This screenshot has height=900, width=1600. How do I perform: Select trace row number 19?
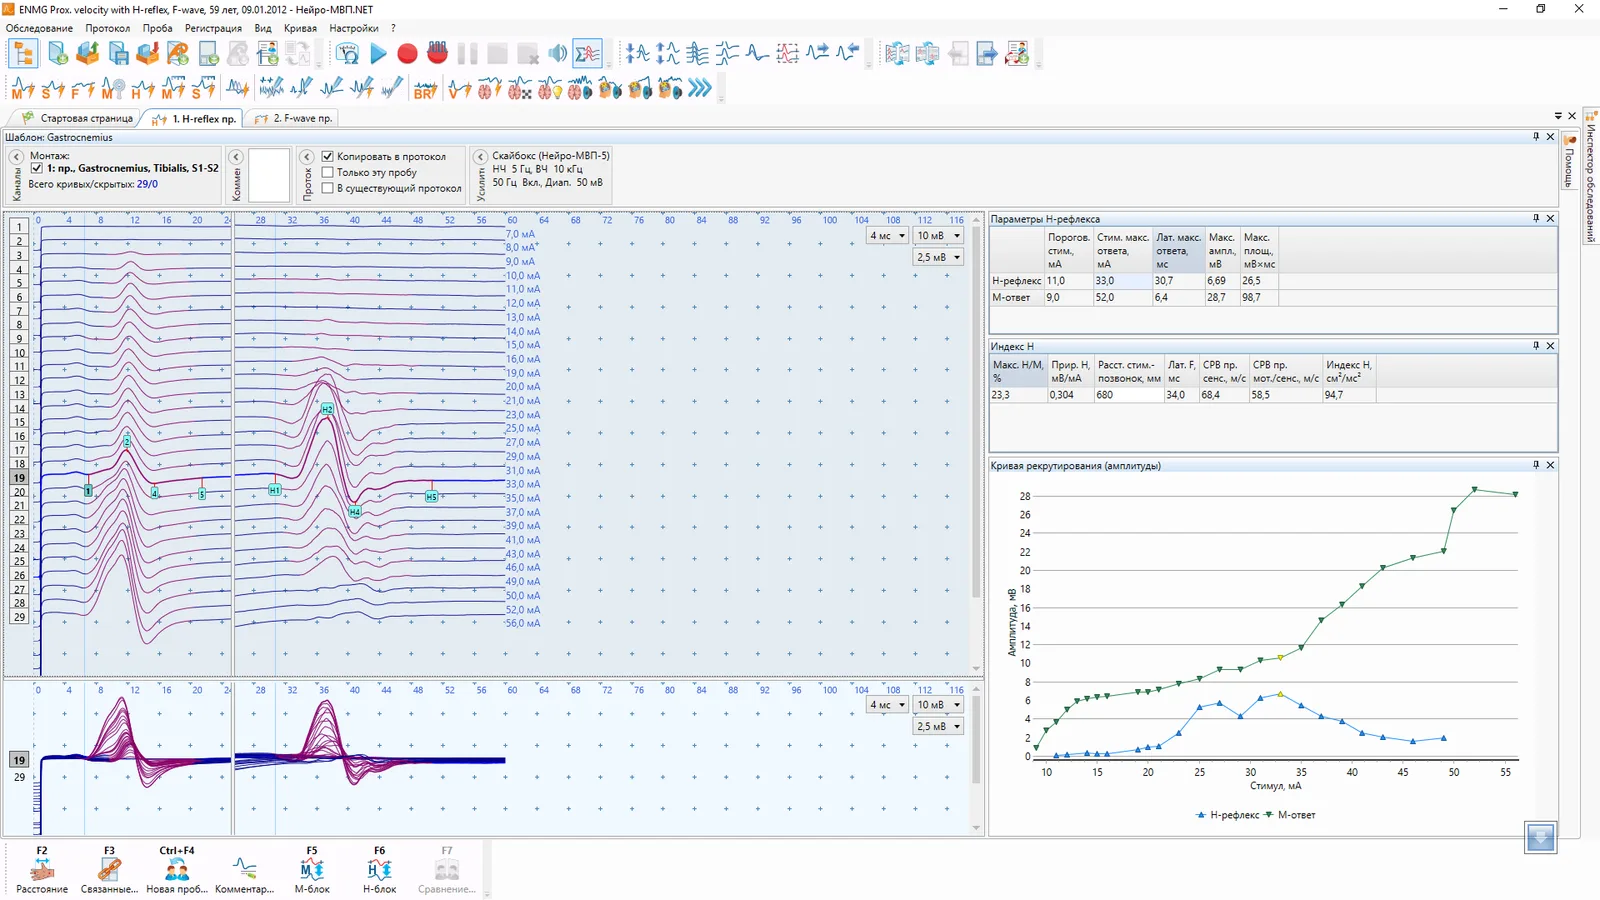19,478
